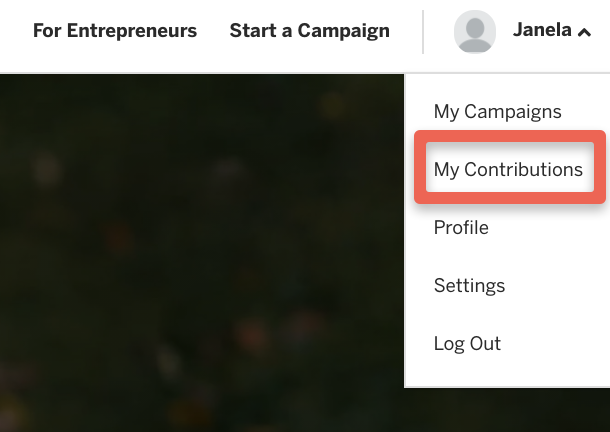Viewport: 610px width, 432px height.
Task: Click the word Entrepreneurs in the top navigation
Action: pos(132,30)
